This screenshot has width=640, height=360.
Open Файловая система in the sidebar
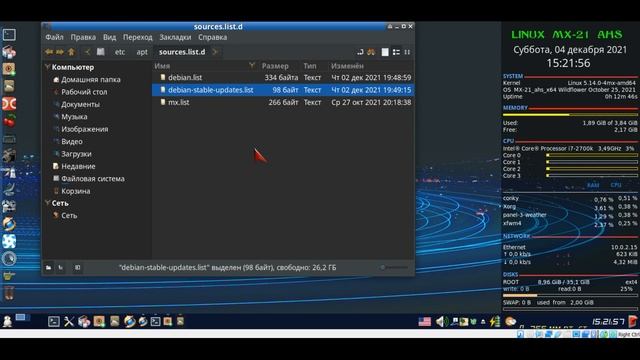click(93, 178)
